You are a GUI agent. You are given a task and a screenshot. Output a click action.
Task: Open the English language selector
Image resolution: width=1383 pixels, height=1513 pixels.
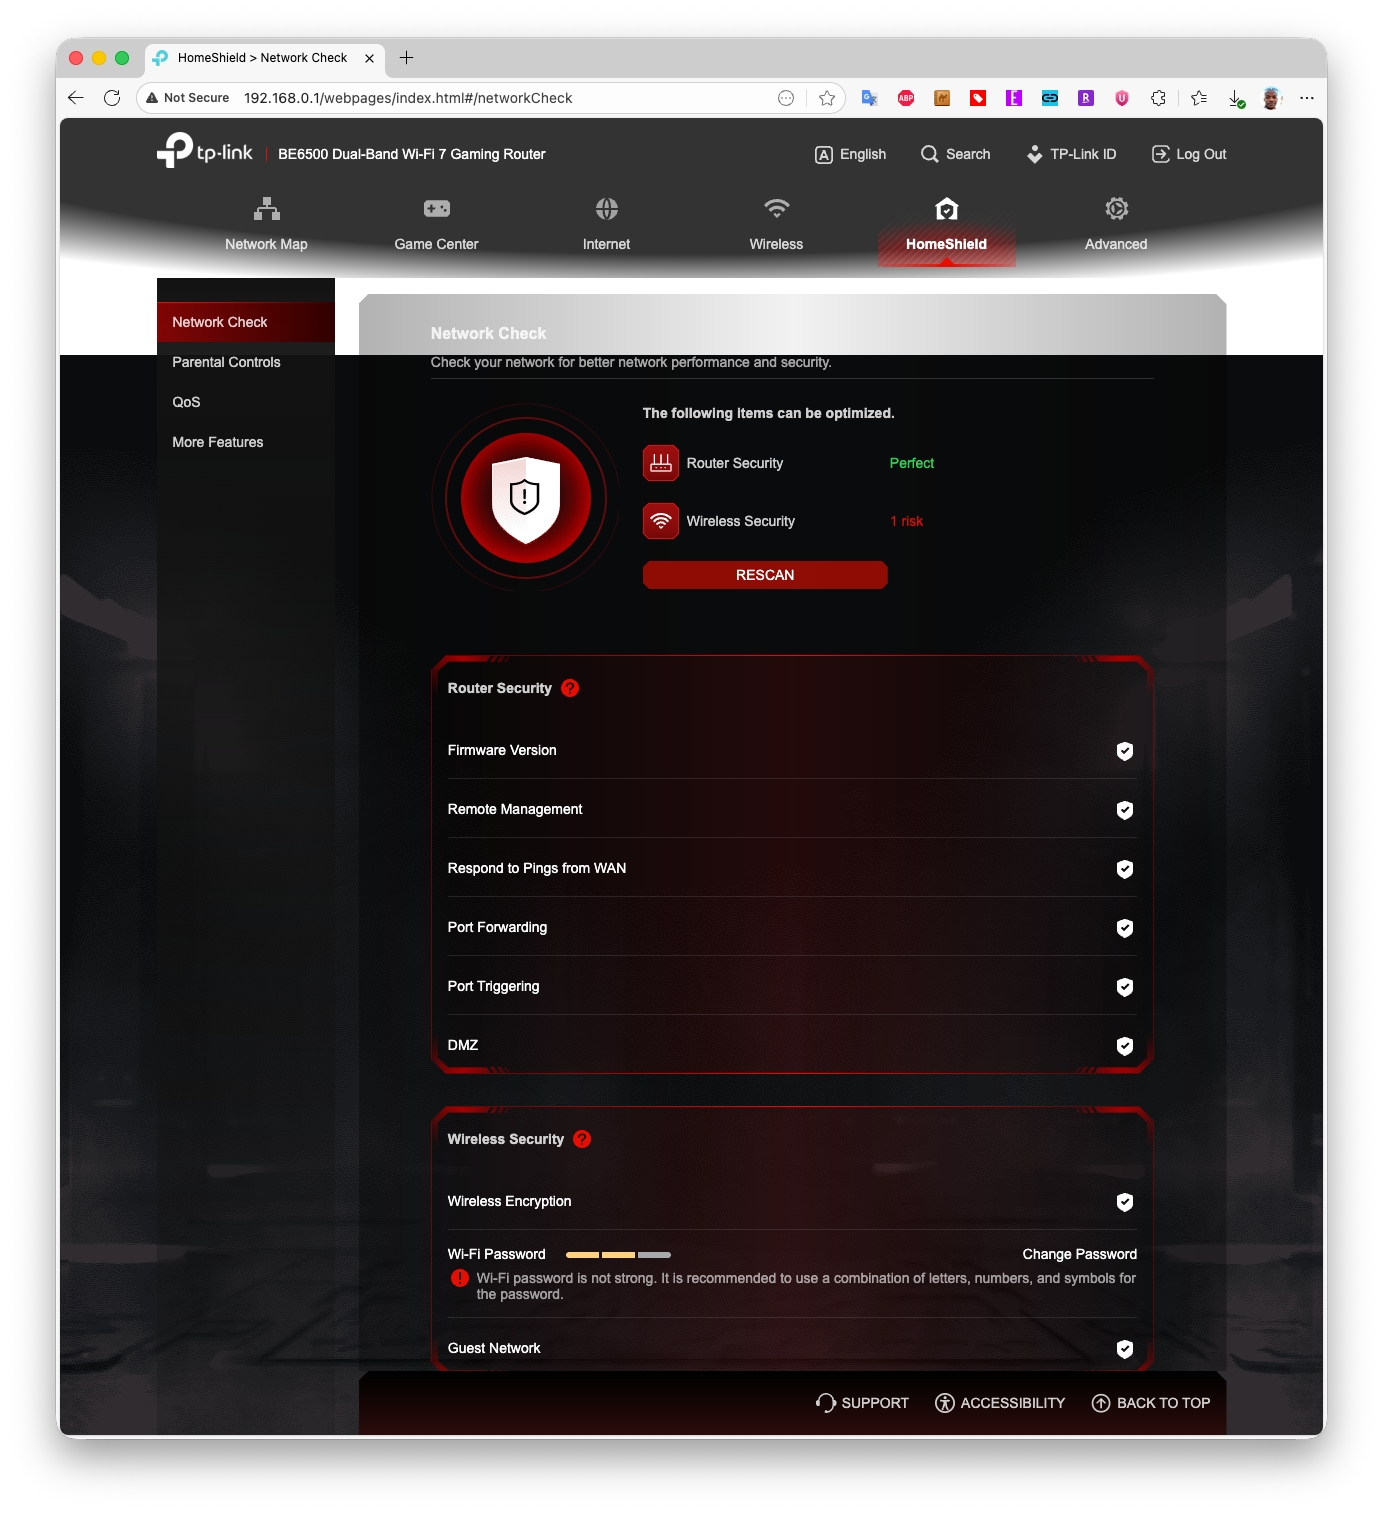pos(851,154)
